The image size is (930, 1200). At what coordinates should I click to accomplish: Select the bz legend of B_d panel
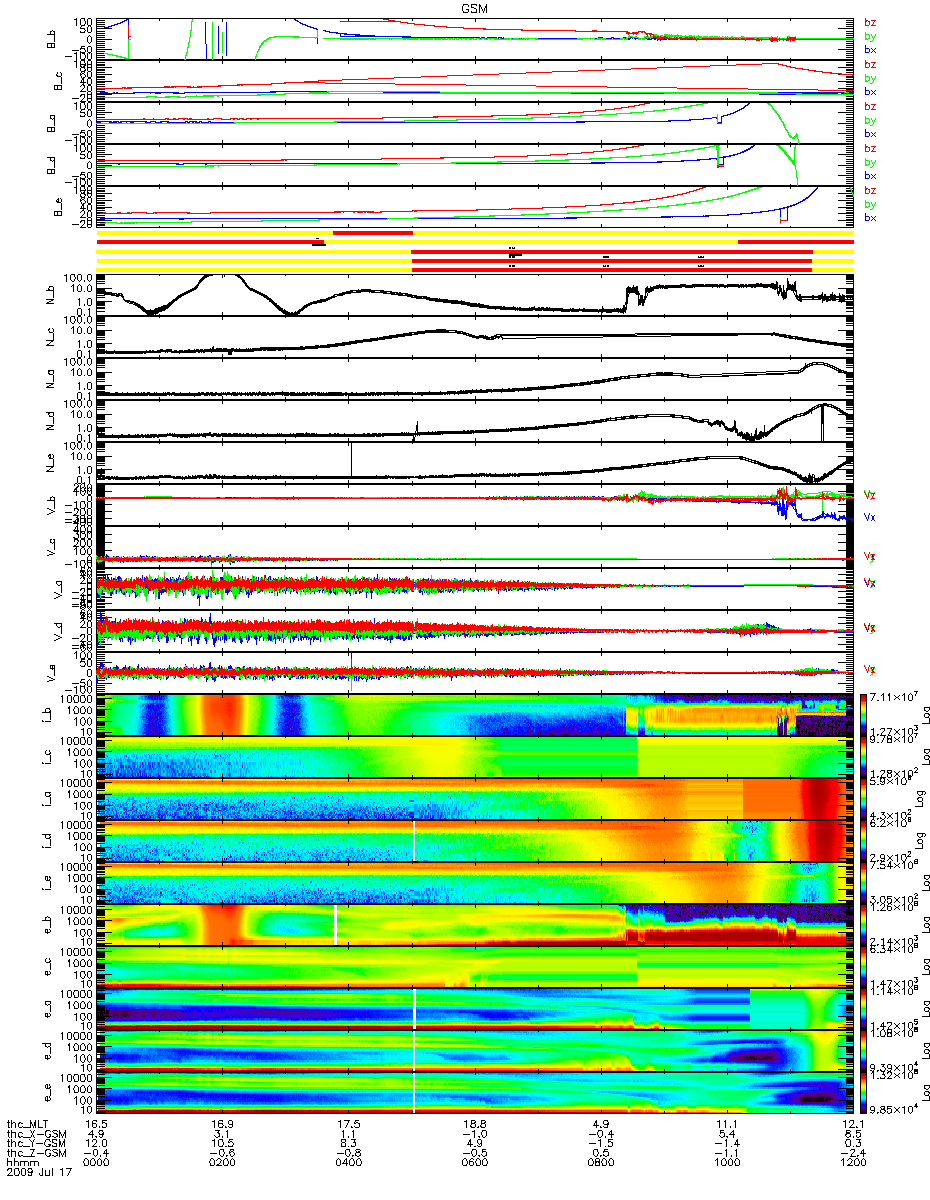coord(870,149)
